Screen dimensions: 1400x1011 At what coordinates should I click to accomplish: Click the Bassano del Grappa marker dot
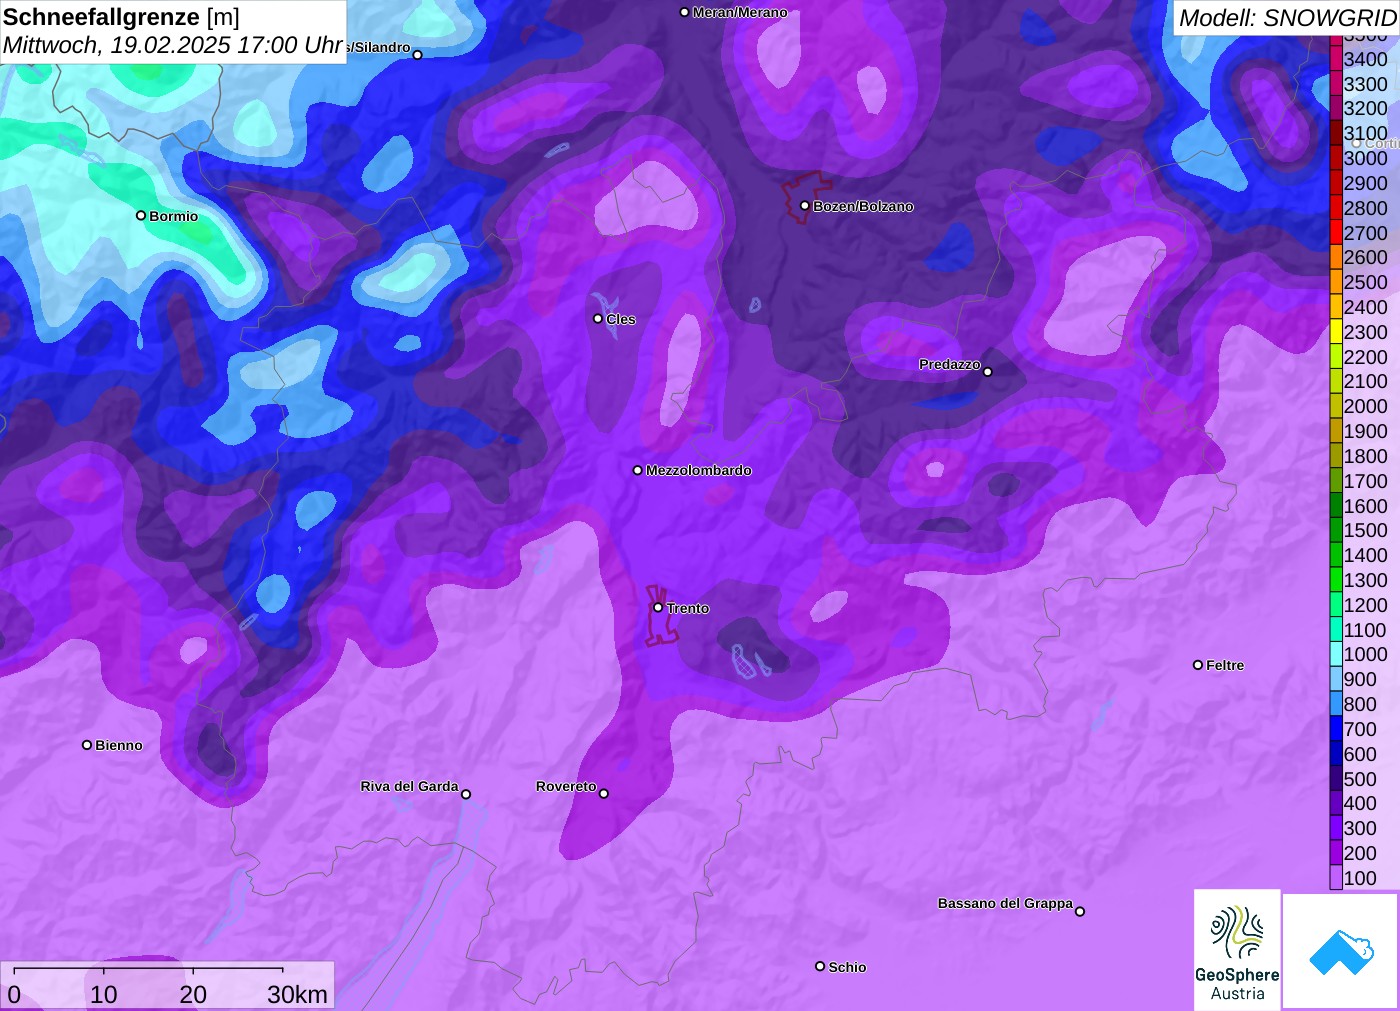(1080, 911)
